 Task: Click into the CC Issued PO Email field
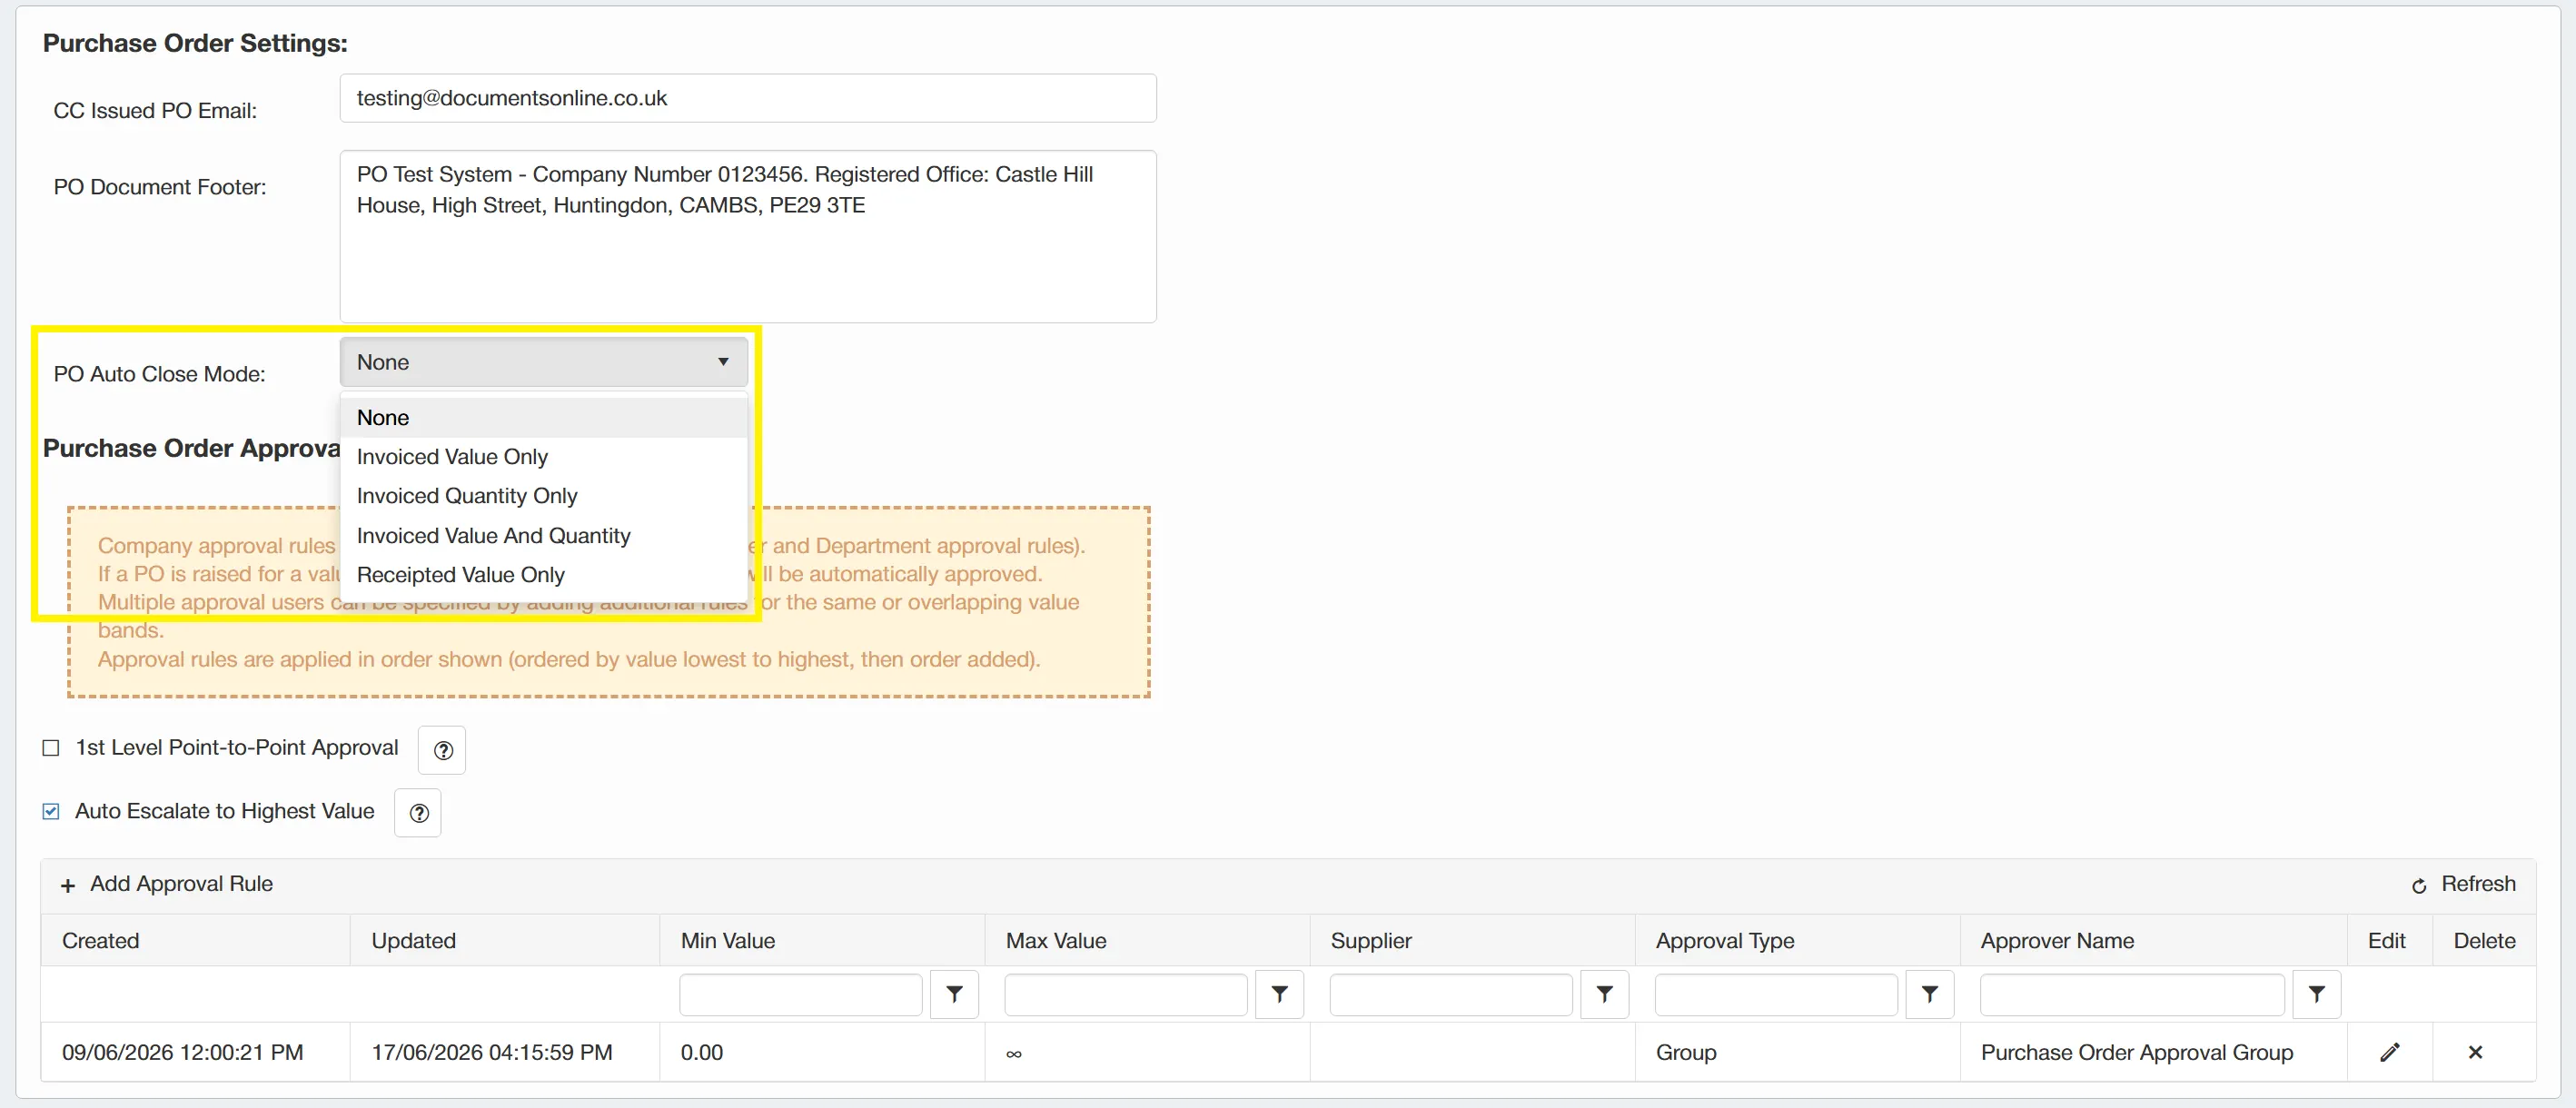(748, 98)
